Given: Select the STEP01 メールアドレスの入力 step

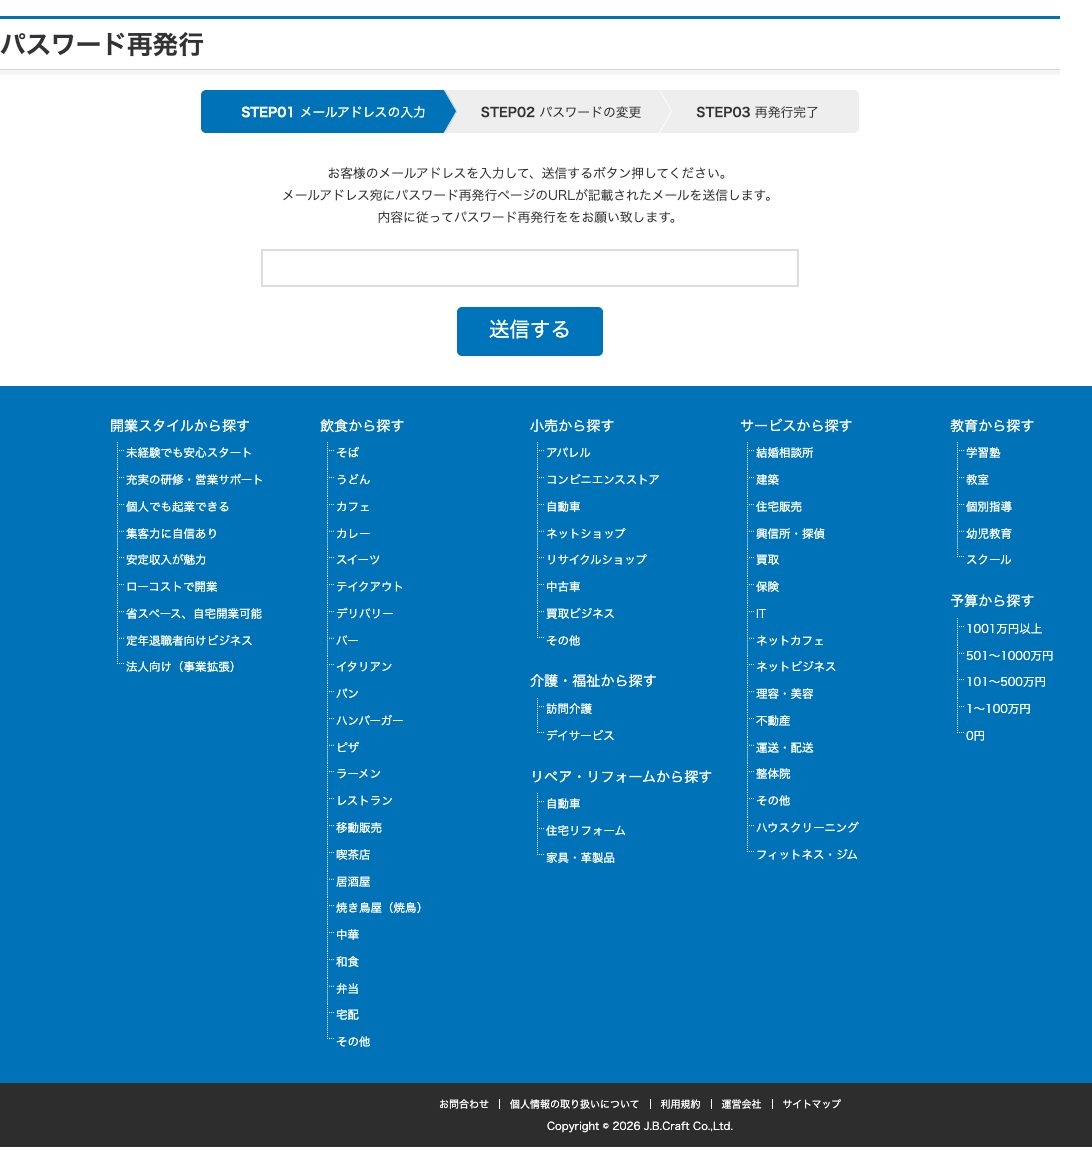Looking at the screenshot, I should 328,112.
